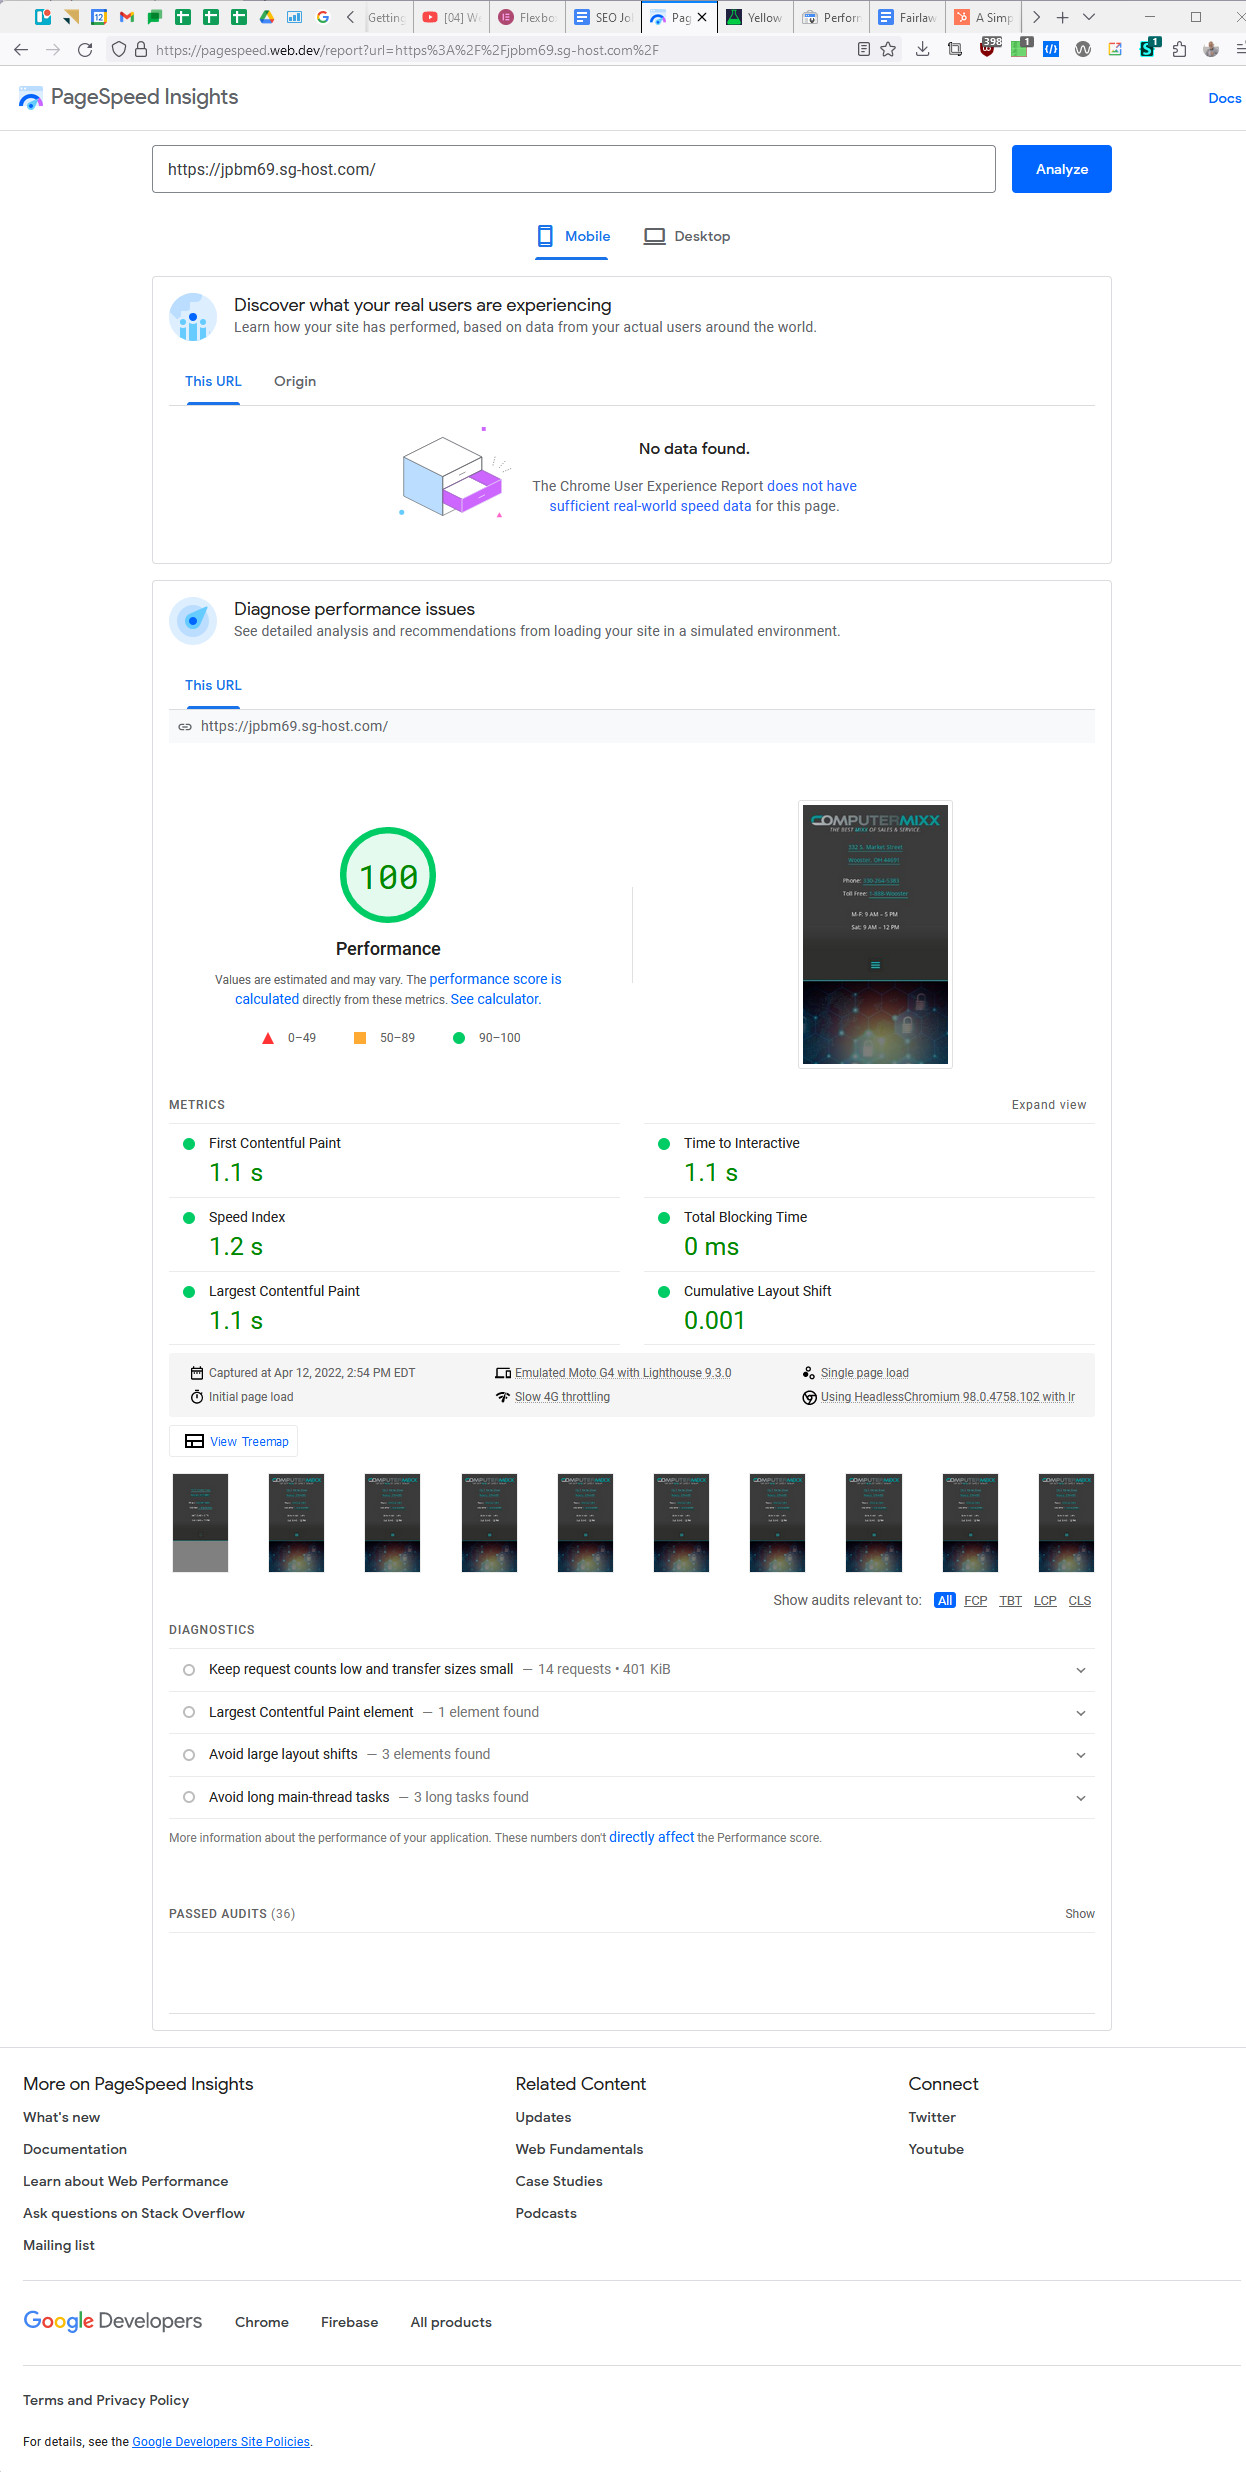Filter audits relevant to CLS

coord(1080,1600)
